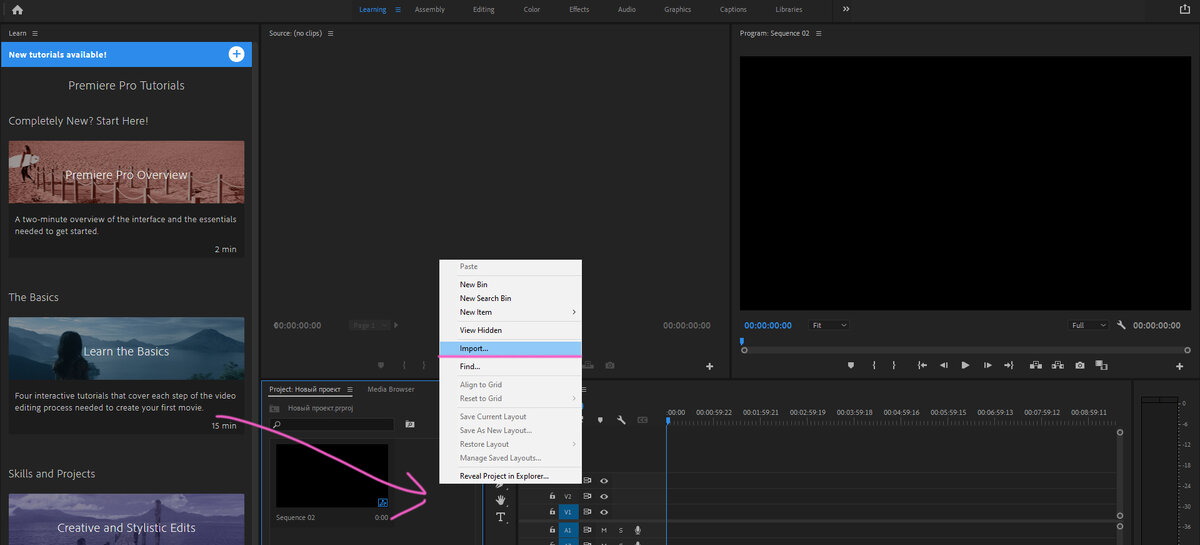Open the Source panel menu
Screen dimensions: 1200x545
[331, 33]
